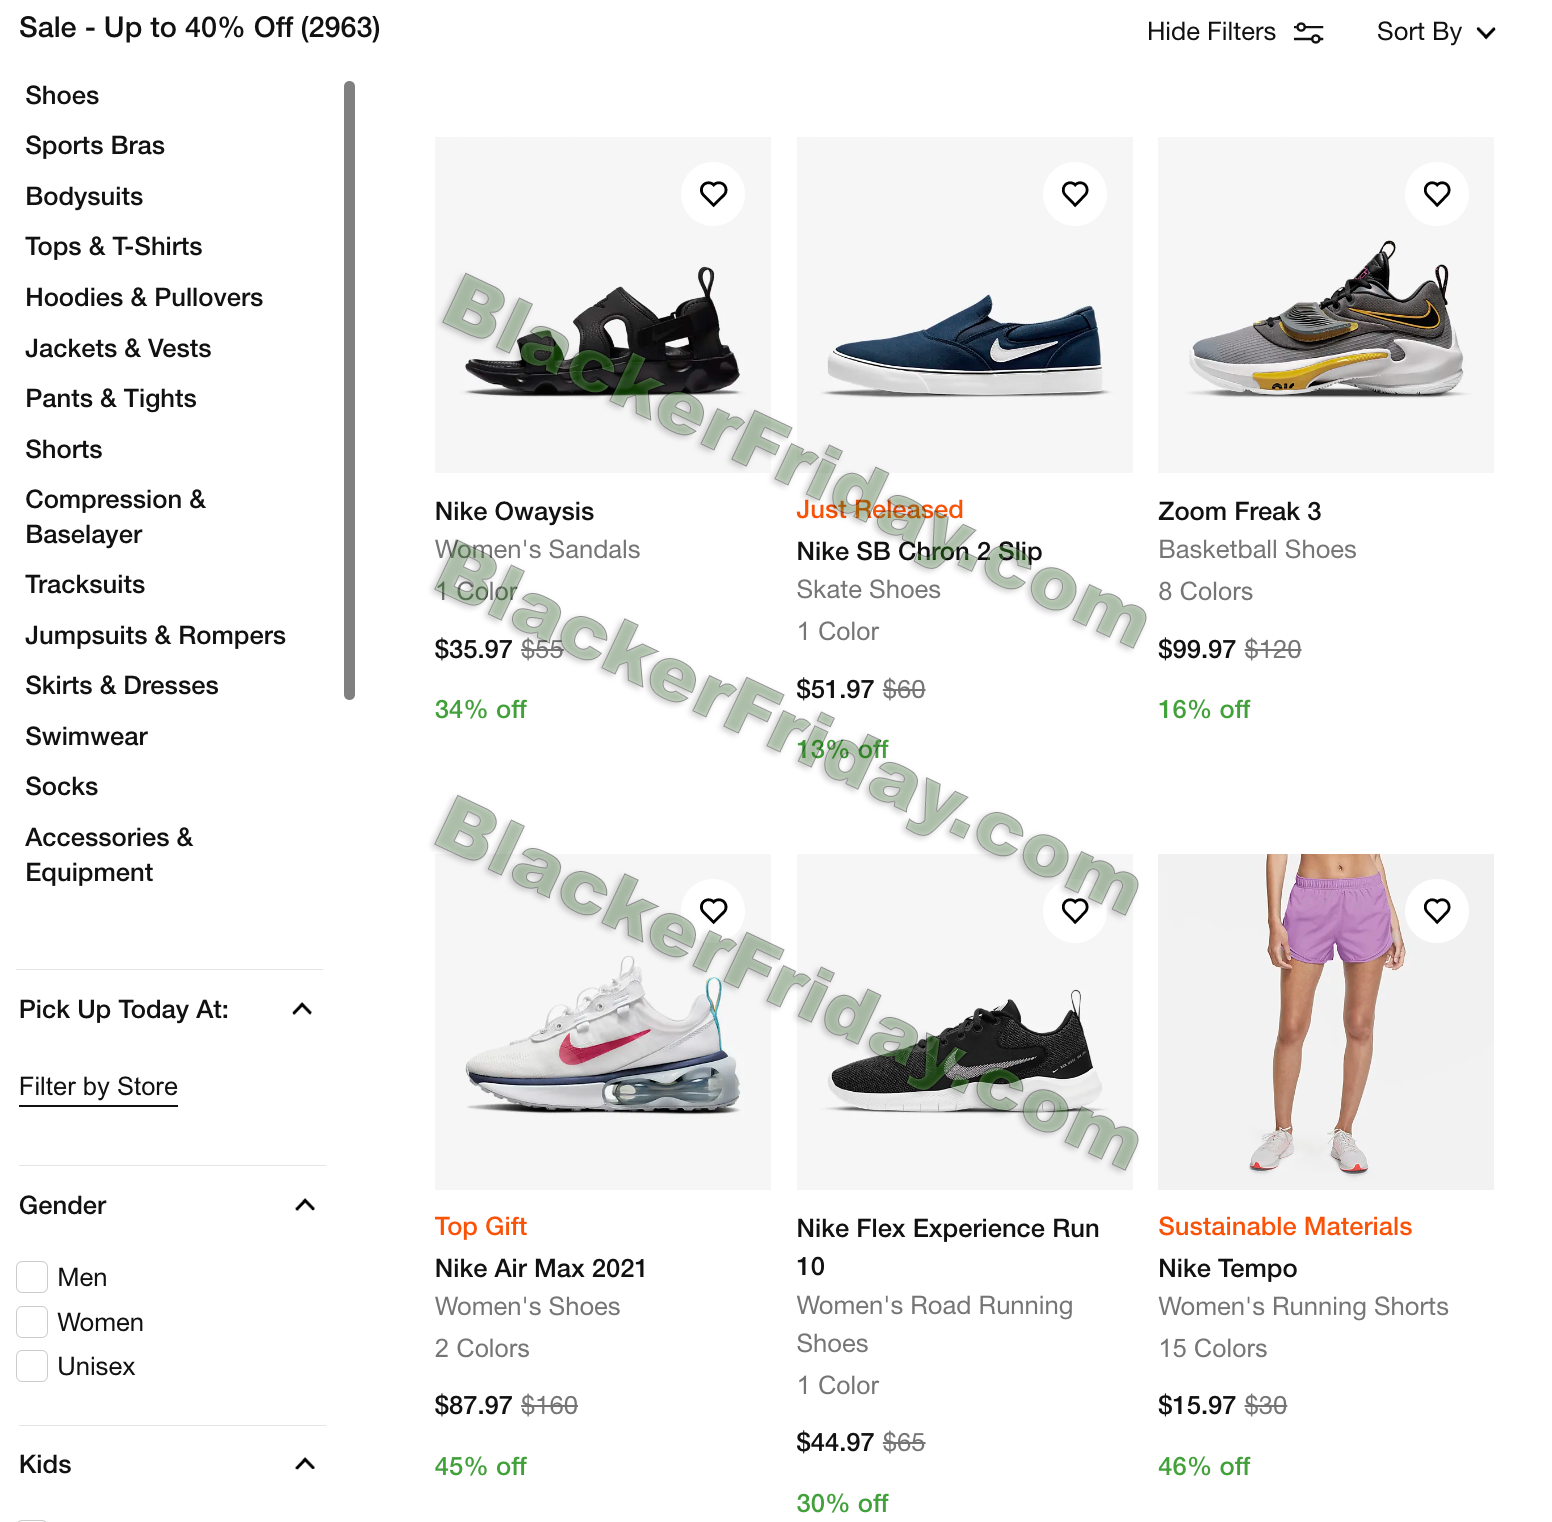
Task: Favorite the Nike Owaysis sandals with heart icon
Action: pos(713,194)
